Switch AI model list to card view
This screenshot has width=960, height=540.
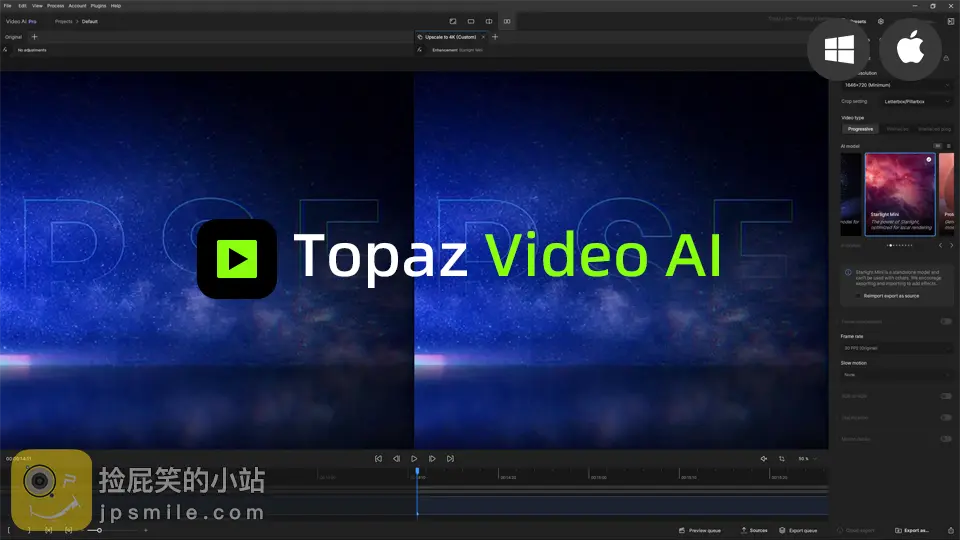coord(937,146)
